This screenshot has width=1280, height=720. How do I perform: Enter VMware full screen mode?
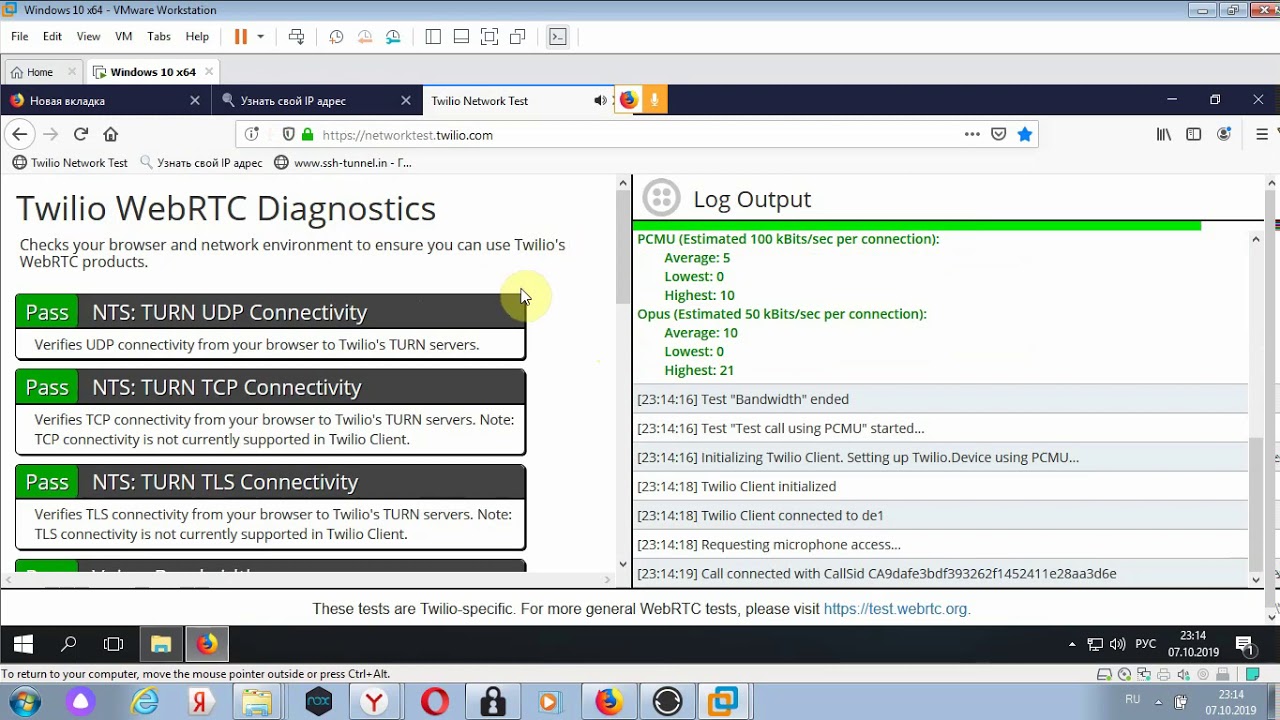(489, 36)
